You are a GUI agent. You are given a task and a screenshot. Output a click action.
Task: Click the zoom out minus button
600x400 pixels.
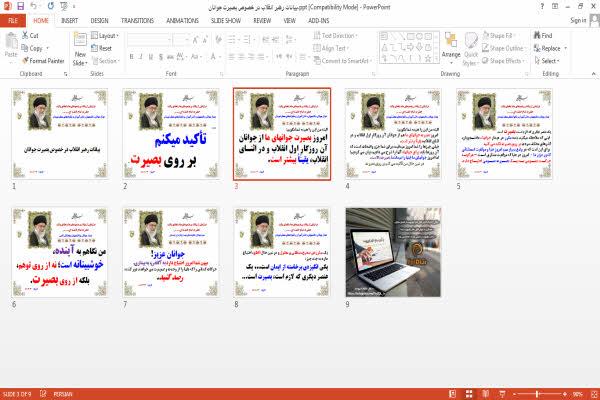point(515,394)
